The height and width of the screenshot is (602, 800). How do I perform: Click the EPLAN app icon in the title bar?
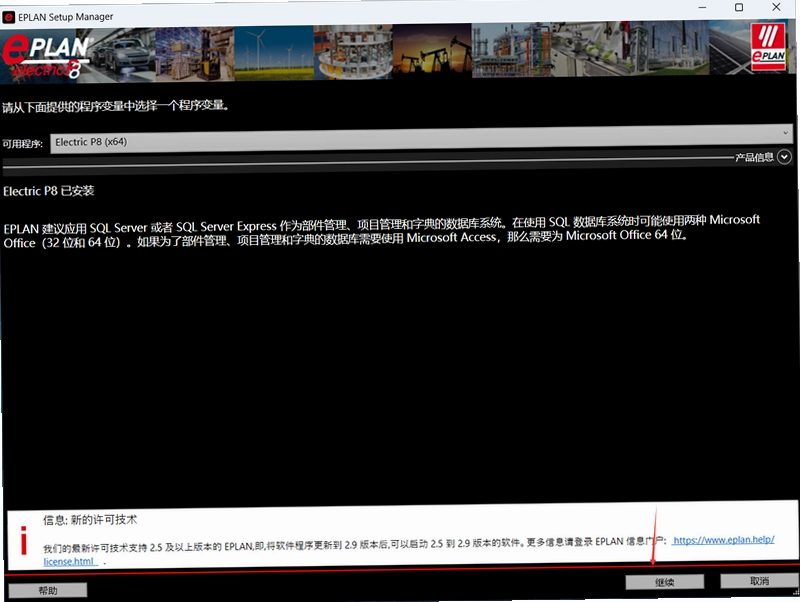pyautogui.click(x=8, y=17)
